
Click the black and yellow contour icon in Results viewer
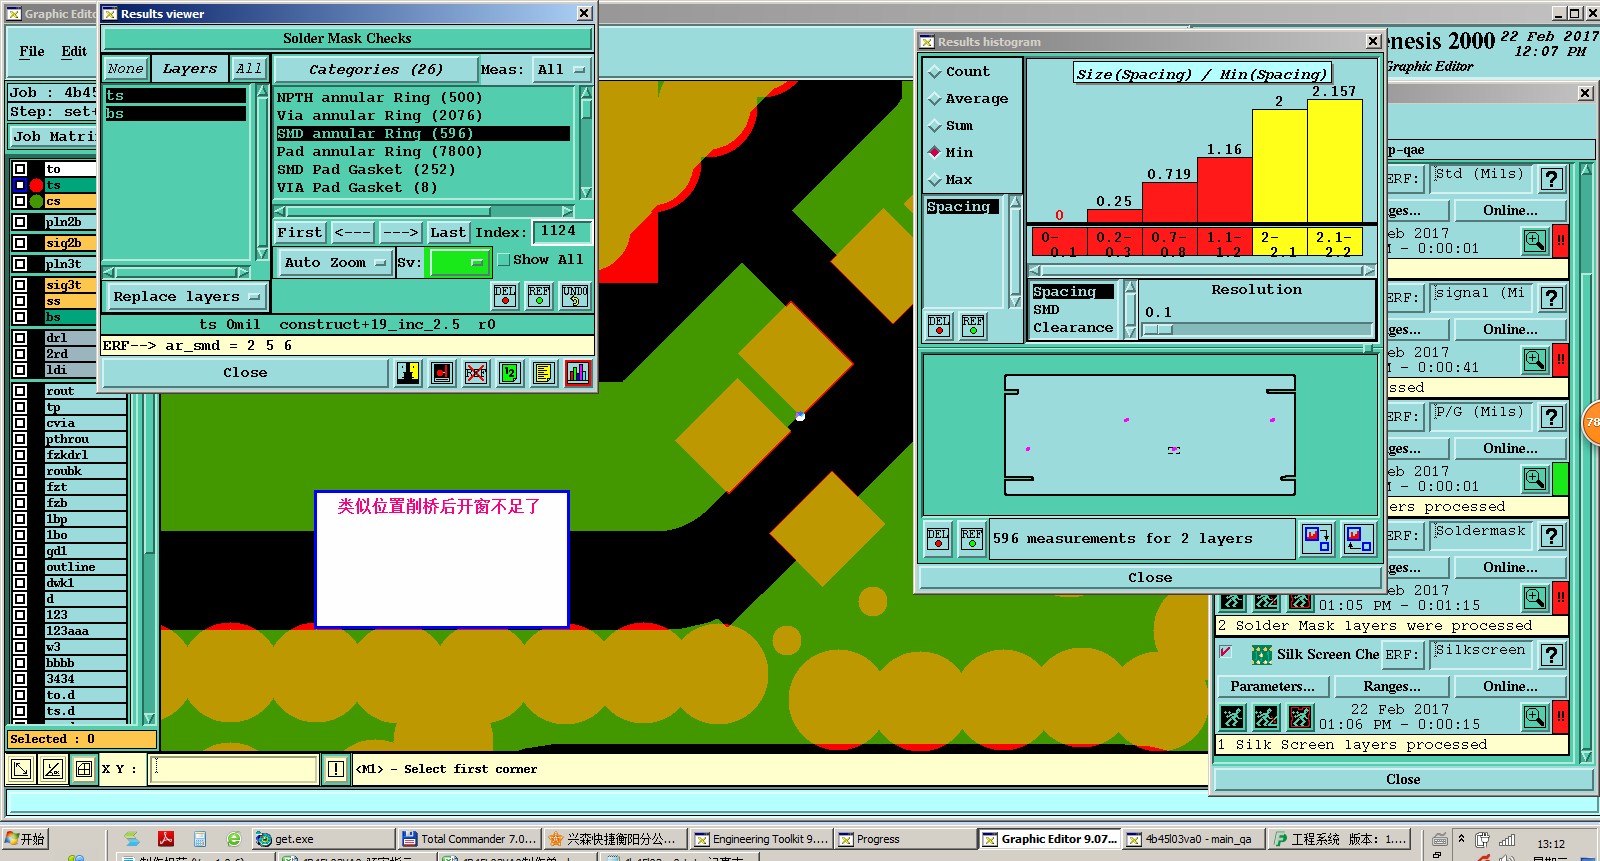[x=408, y=373]
